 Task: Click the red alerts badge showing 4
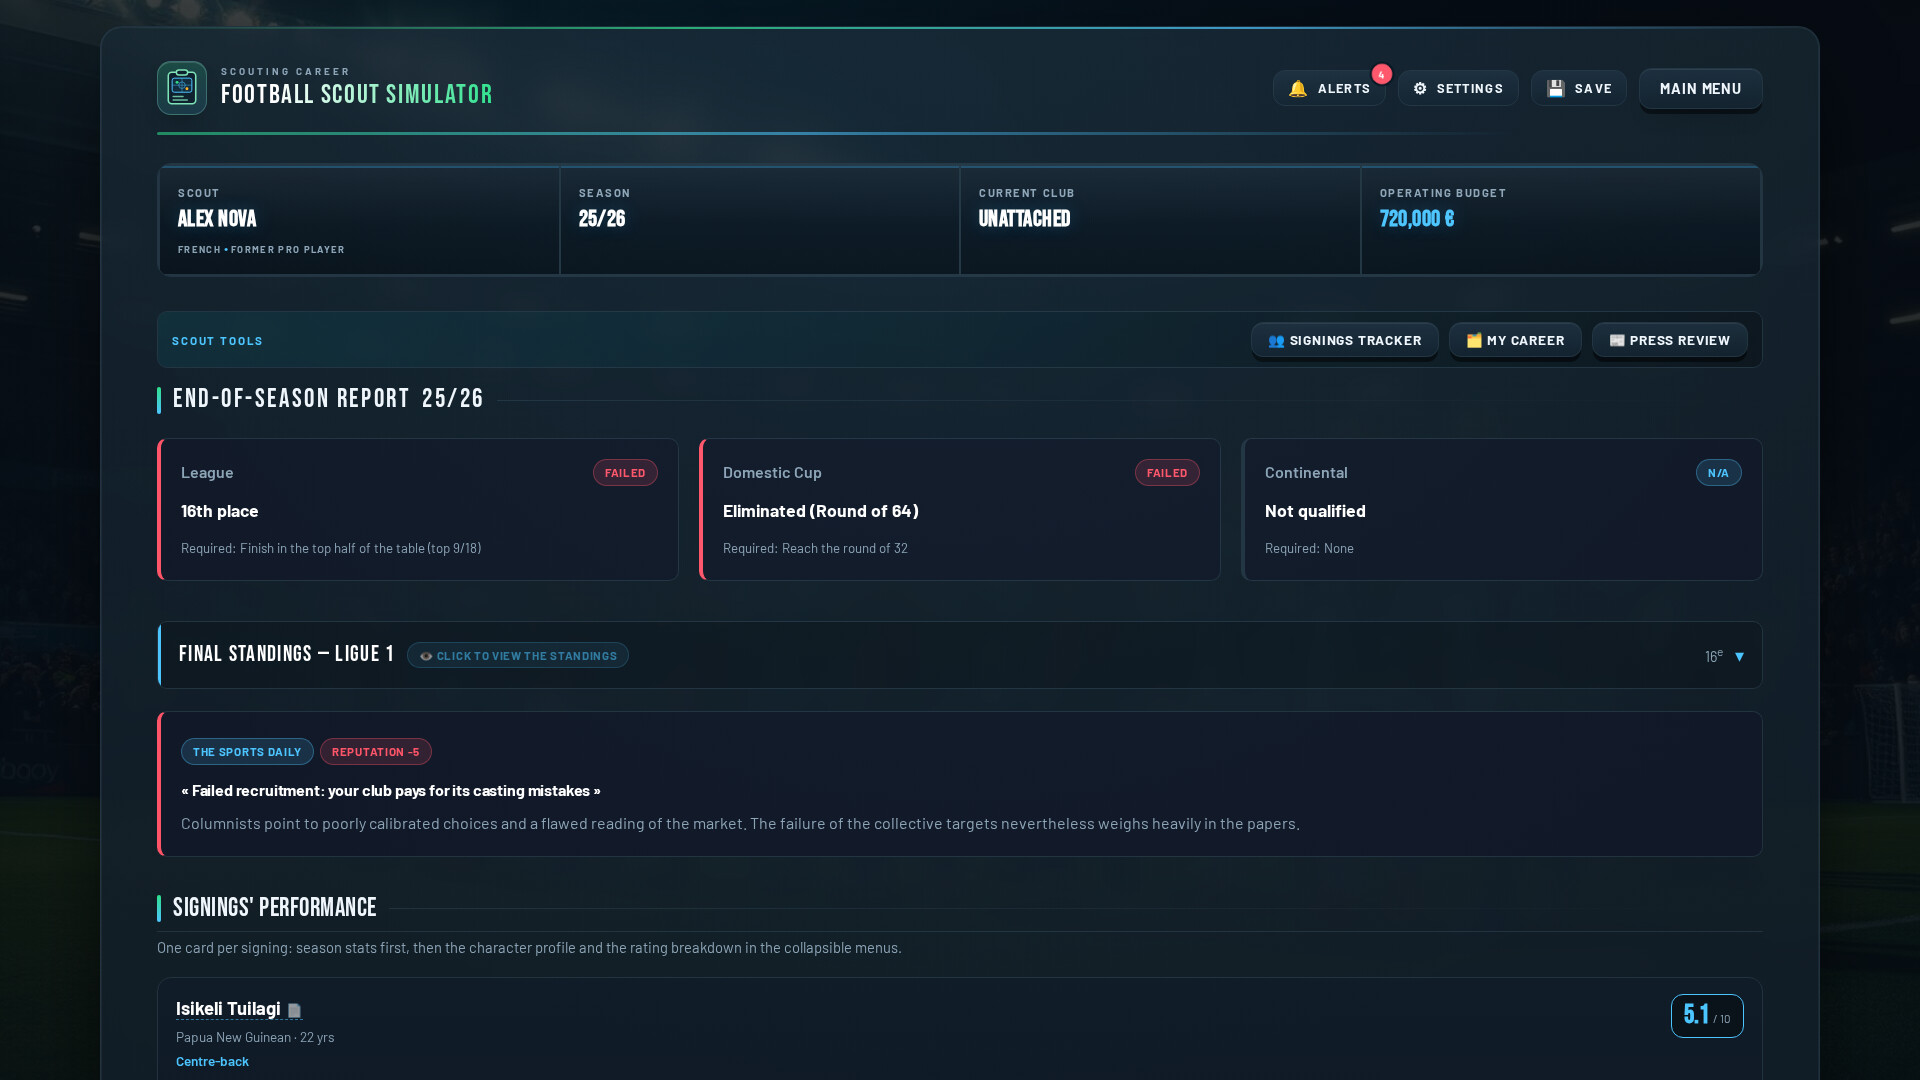(1381, 74)
